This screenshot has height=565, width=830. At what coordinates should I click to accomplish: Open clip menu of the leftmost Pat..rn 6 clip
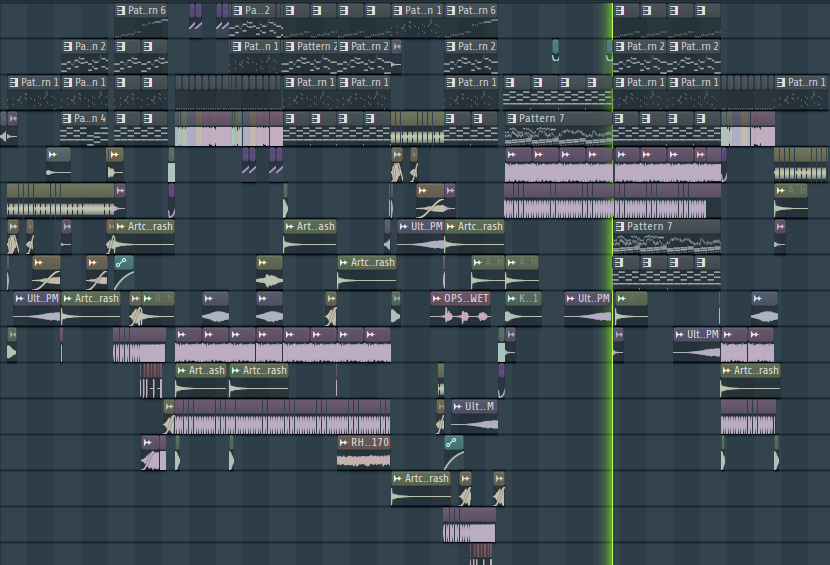click(121, 10)
